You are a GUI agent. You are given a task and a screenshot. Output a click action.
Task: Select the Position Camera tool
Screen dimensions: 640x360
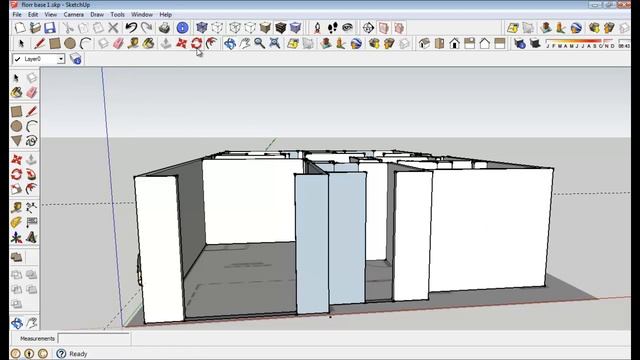[317, 28]
